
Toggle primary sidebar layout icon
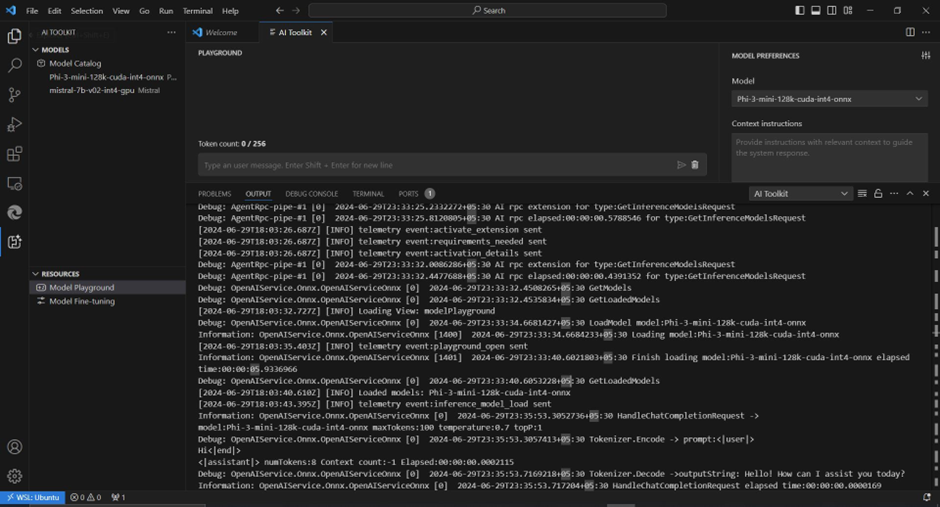(800, 10)
